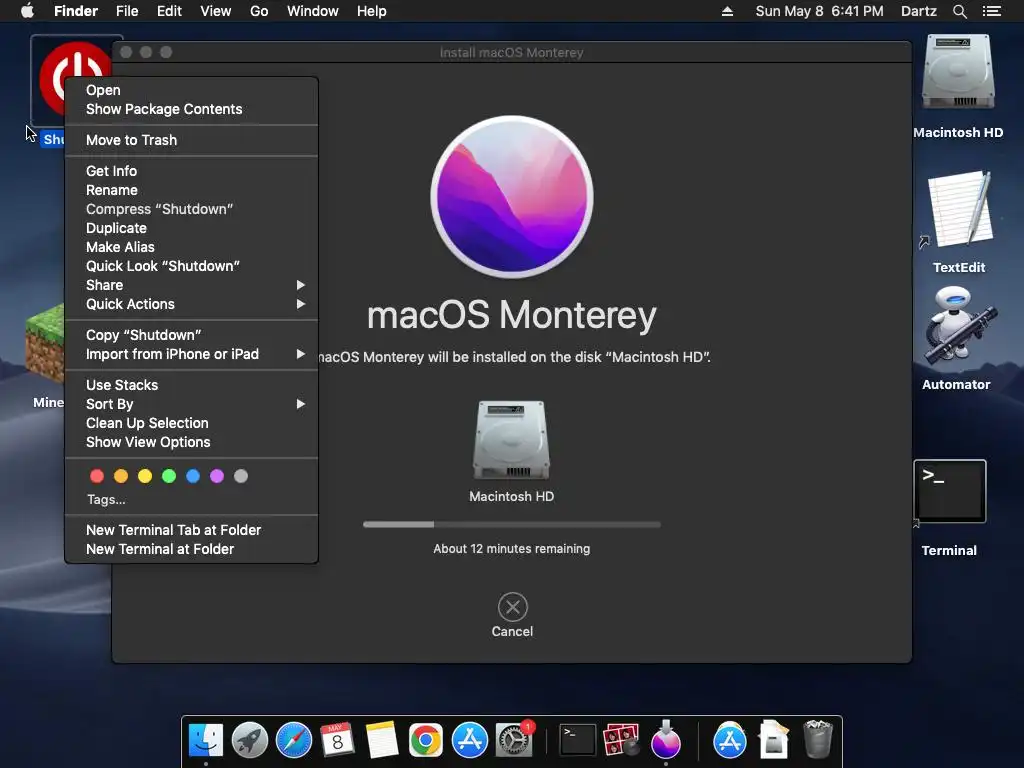Select Macintosh HD desktop drive icon
Screen dimensions: 1024x768
[958, 72]
